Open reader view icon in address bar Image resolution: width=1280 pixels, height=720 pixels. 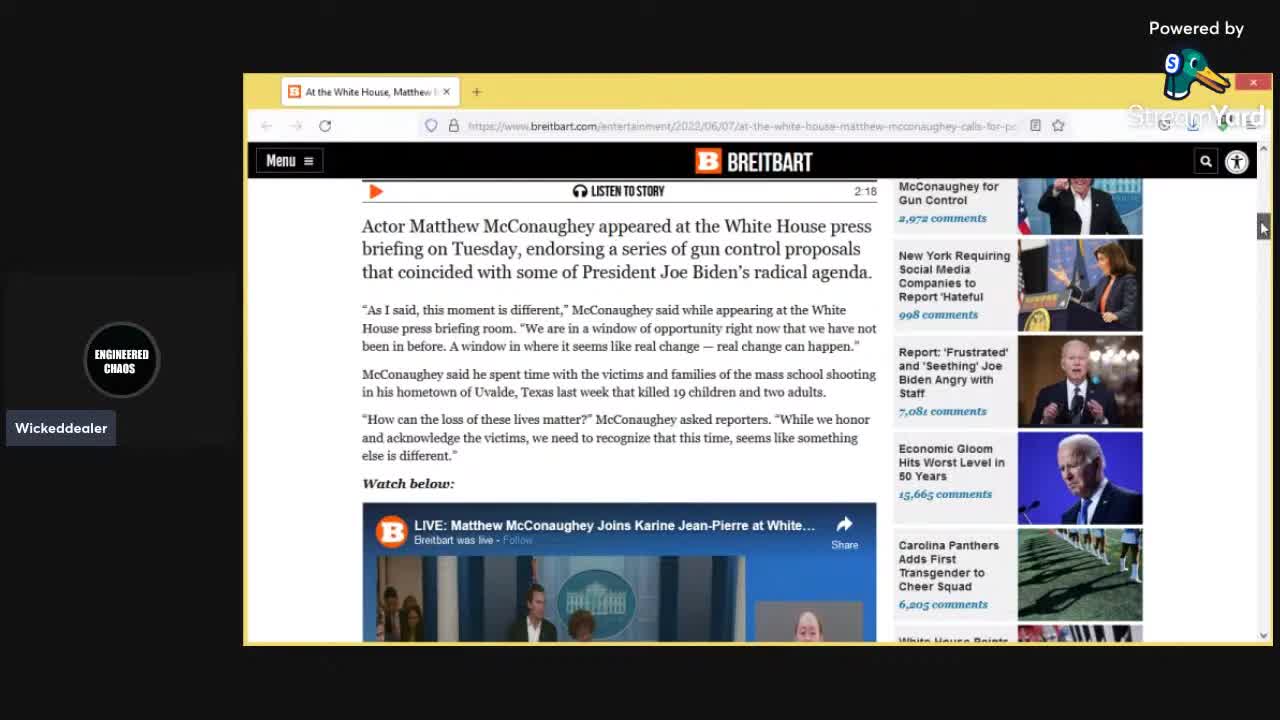tap(1035, 126)
